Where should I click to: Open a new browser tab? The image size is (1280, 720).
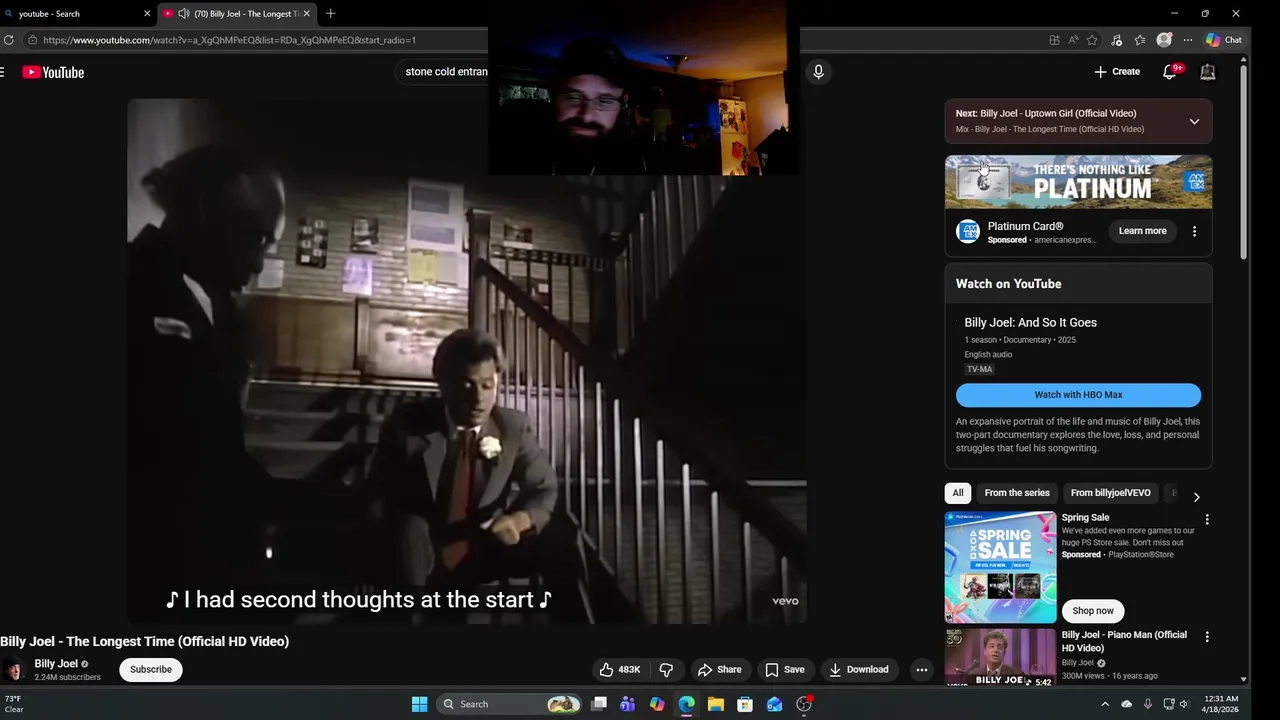click(330, 14)
